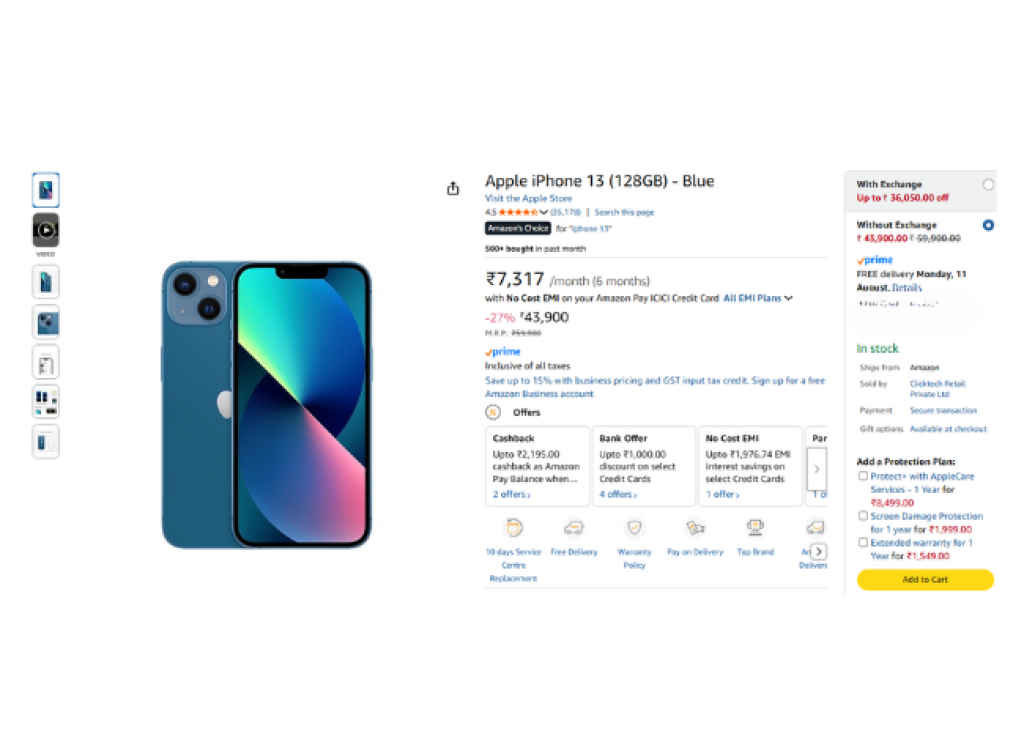This screenshot has width=1024, height=756.
Task: Click the 10 days Service Centre Replacement icon
Action: 513,528
